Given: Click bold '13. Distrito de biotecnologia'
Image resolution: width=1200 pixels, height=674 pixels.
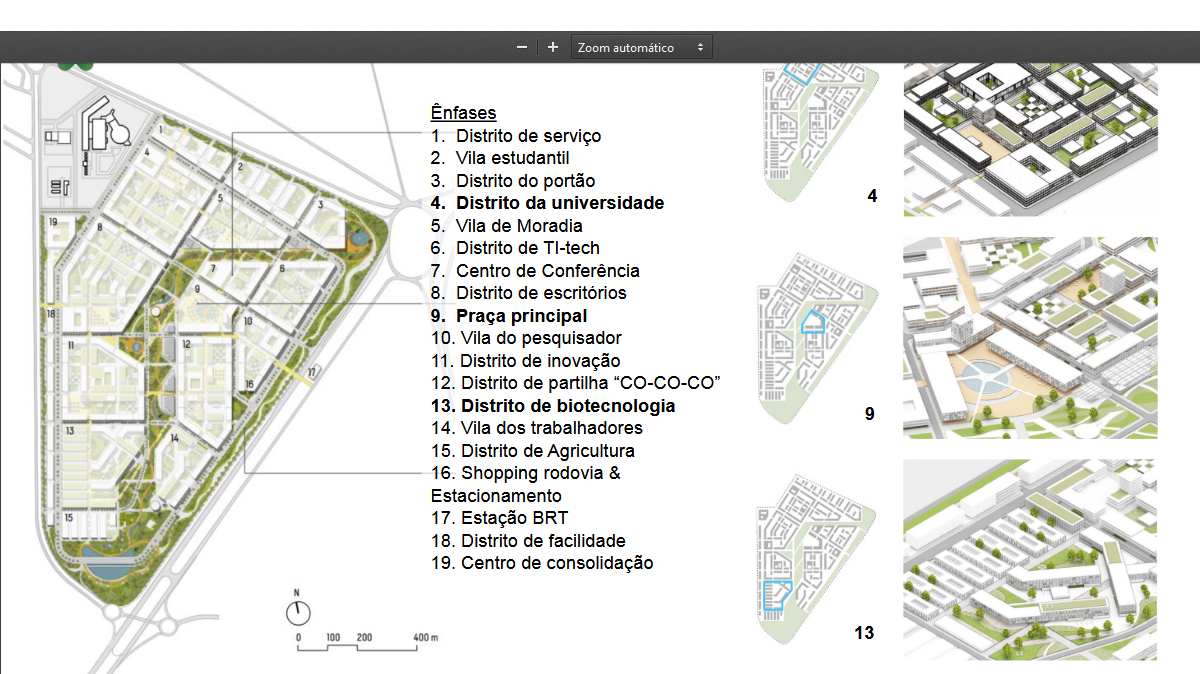Looking at the screenshot, I should (553, 406).
